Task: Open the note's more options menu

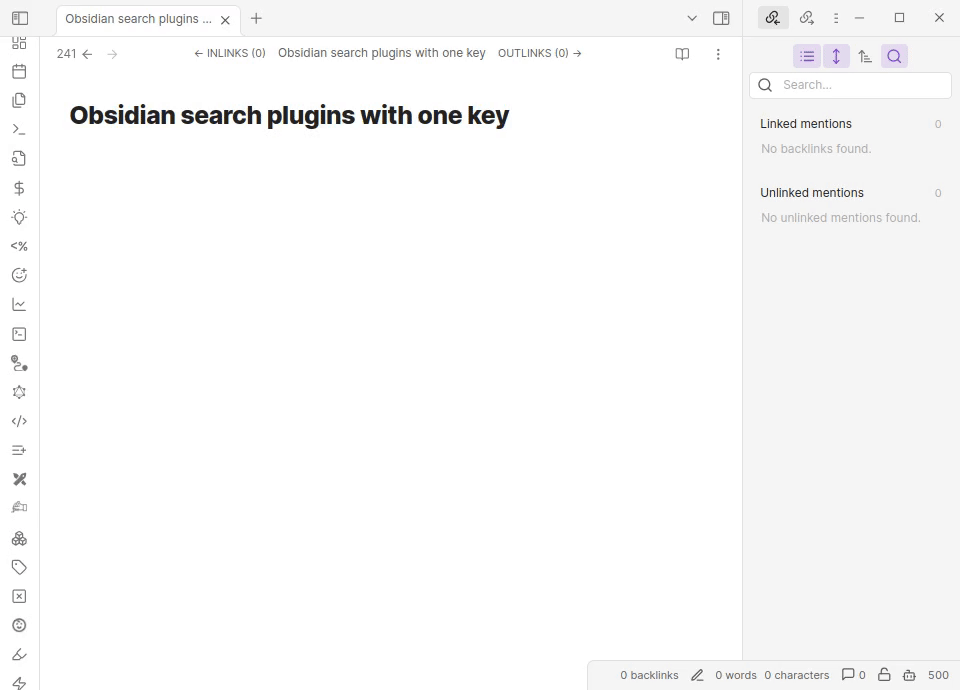Action: 718,54
